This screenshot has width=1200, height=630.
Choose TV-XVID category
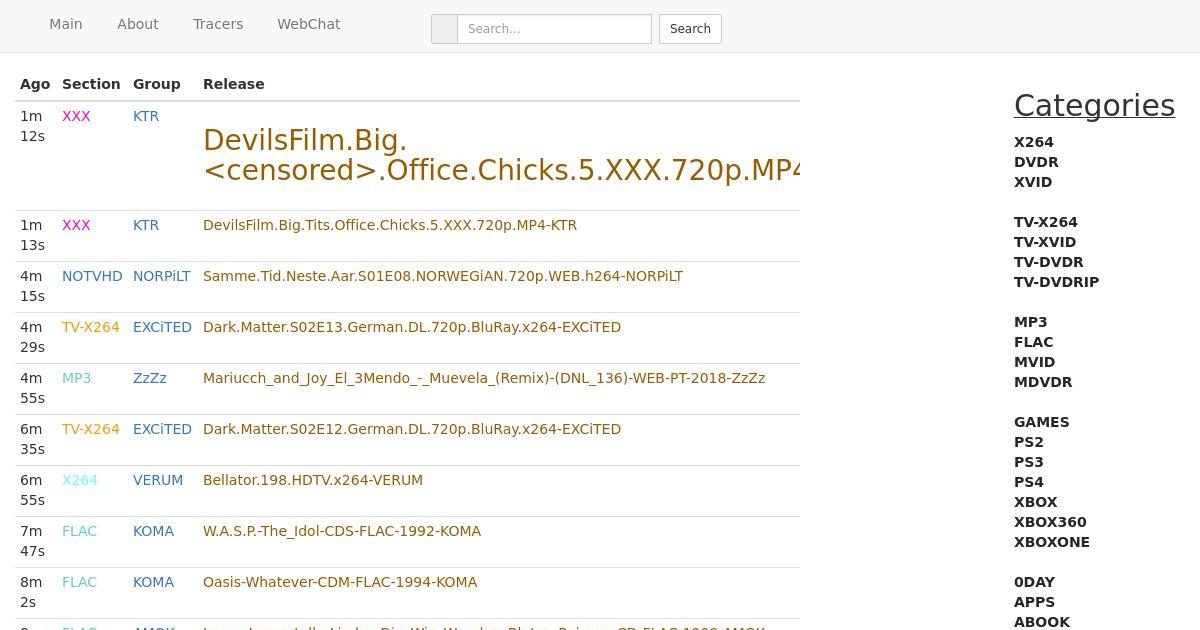pos(1045,242)
